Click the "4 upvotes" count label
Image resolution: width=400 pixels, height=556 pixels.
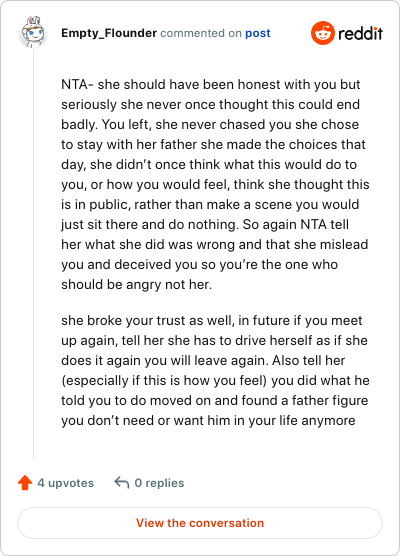66,483
